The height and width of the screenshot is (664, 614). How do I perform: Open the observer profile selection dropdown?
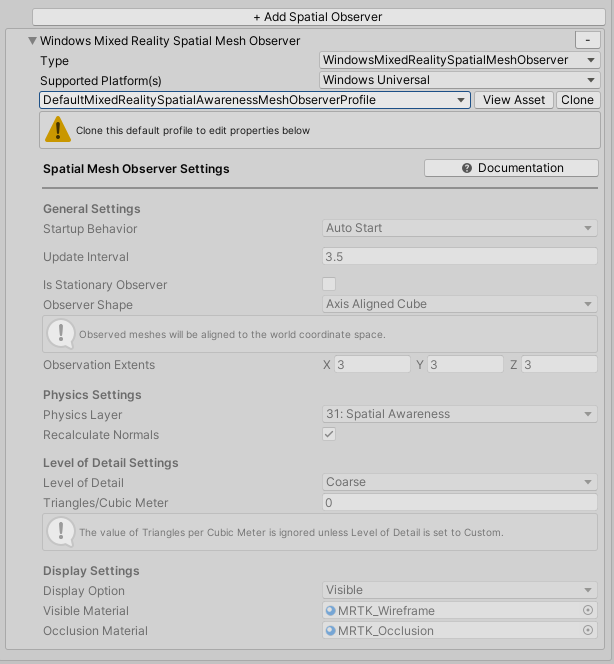(x=255, y=100)
